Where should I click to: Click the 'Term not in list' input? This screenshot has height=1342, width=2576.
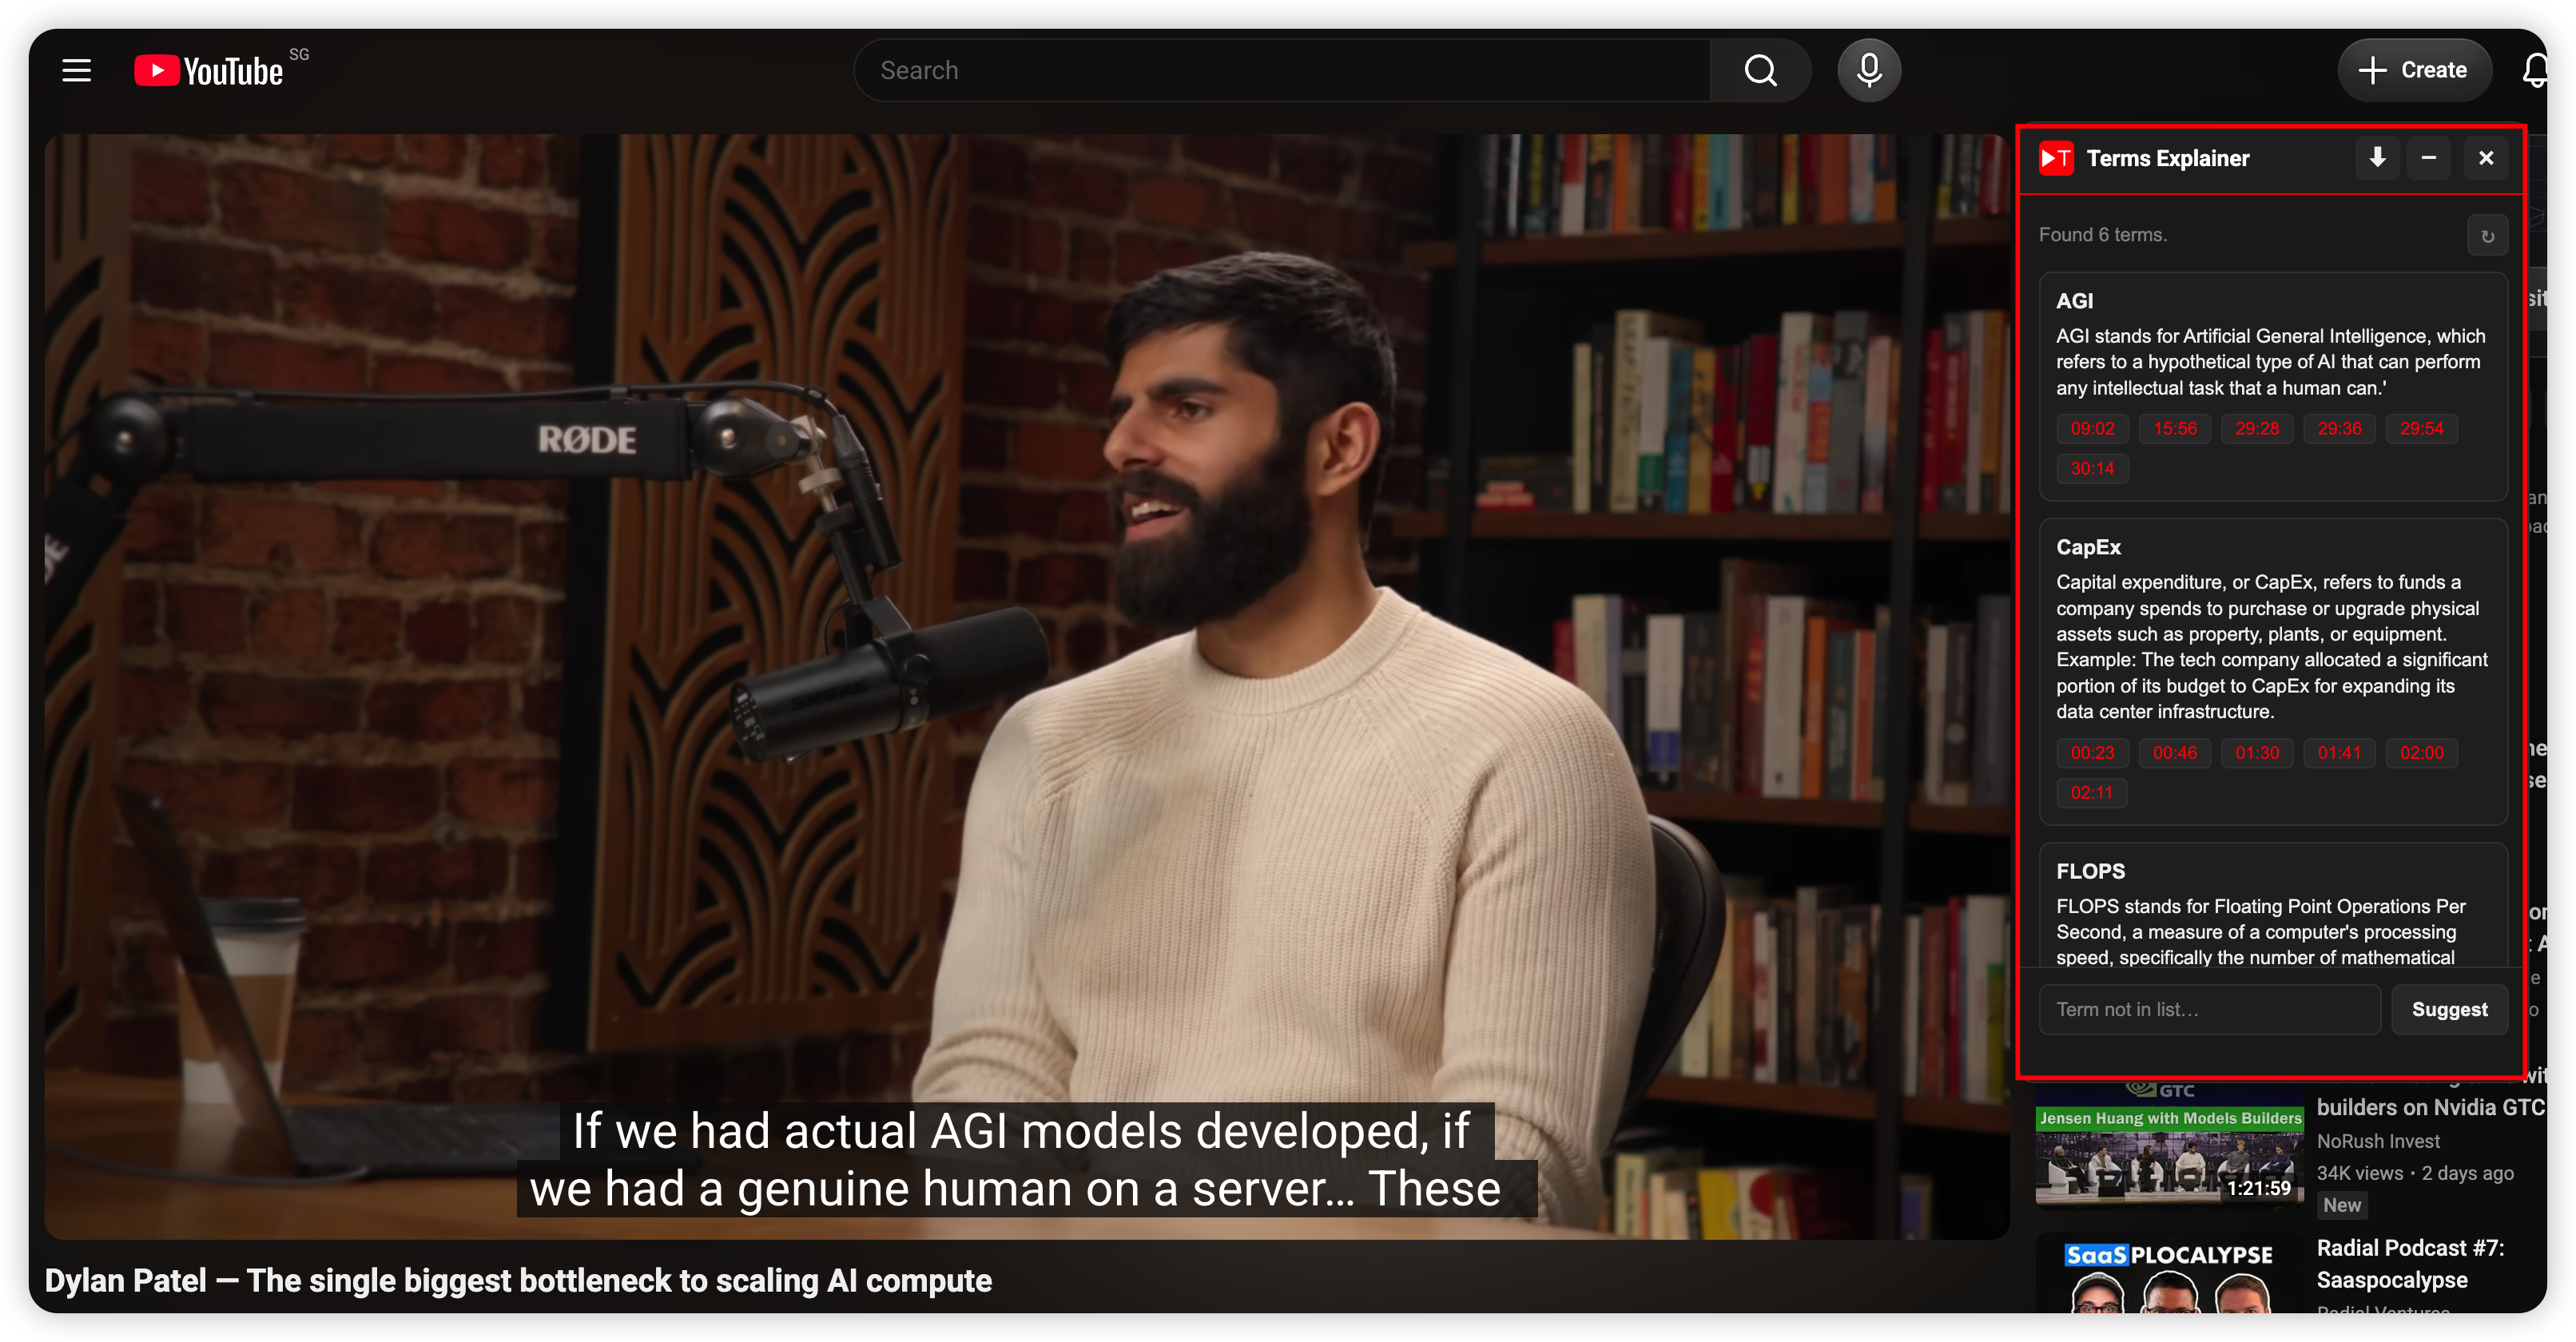coord(2209,1009)
